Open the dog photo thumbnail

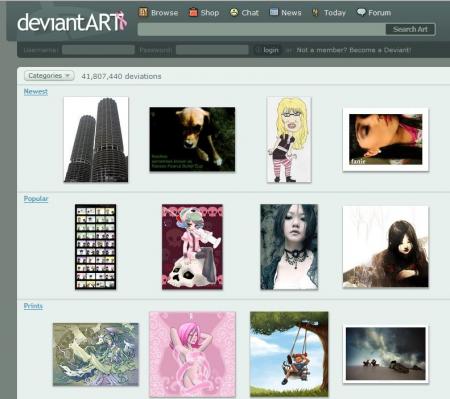pyautogui.click(x=192, y=139)
